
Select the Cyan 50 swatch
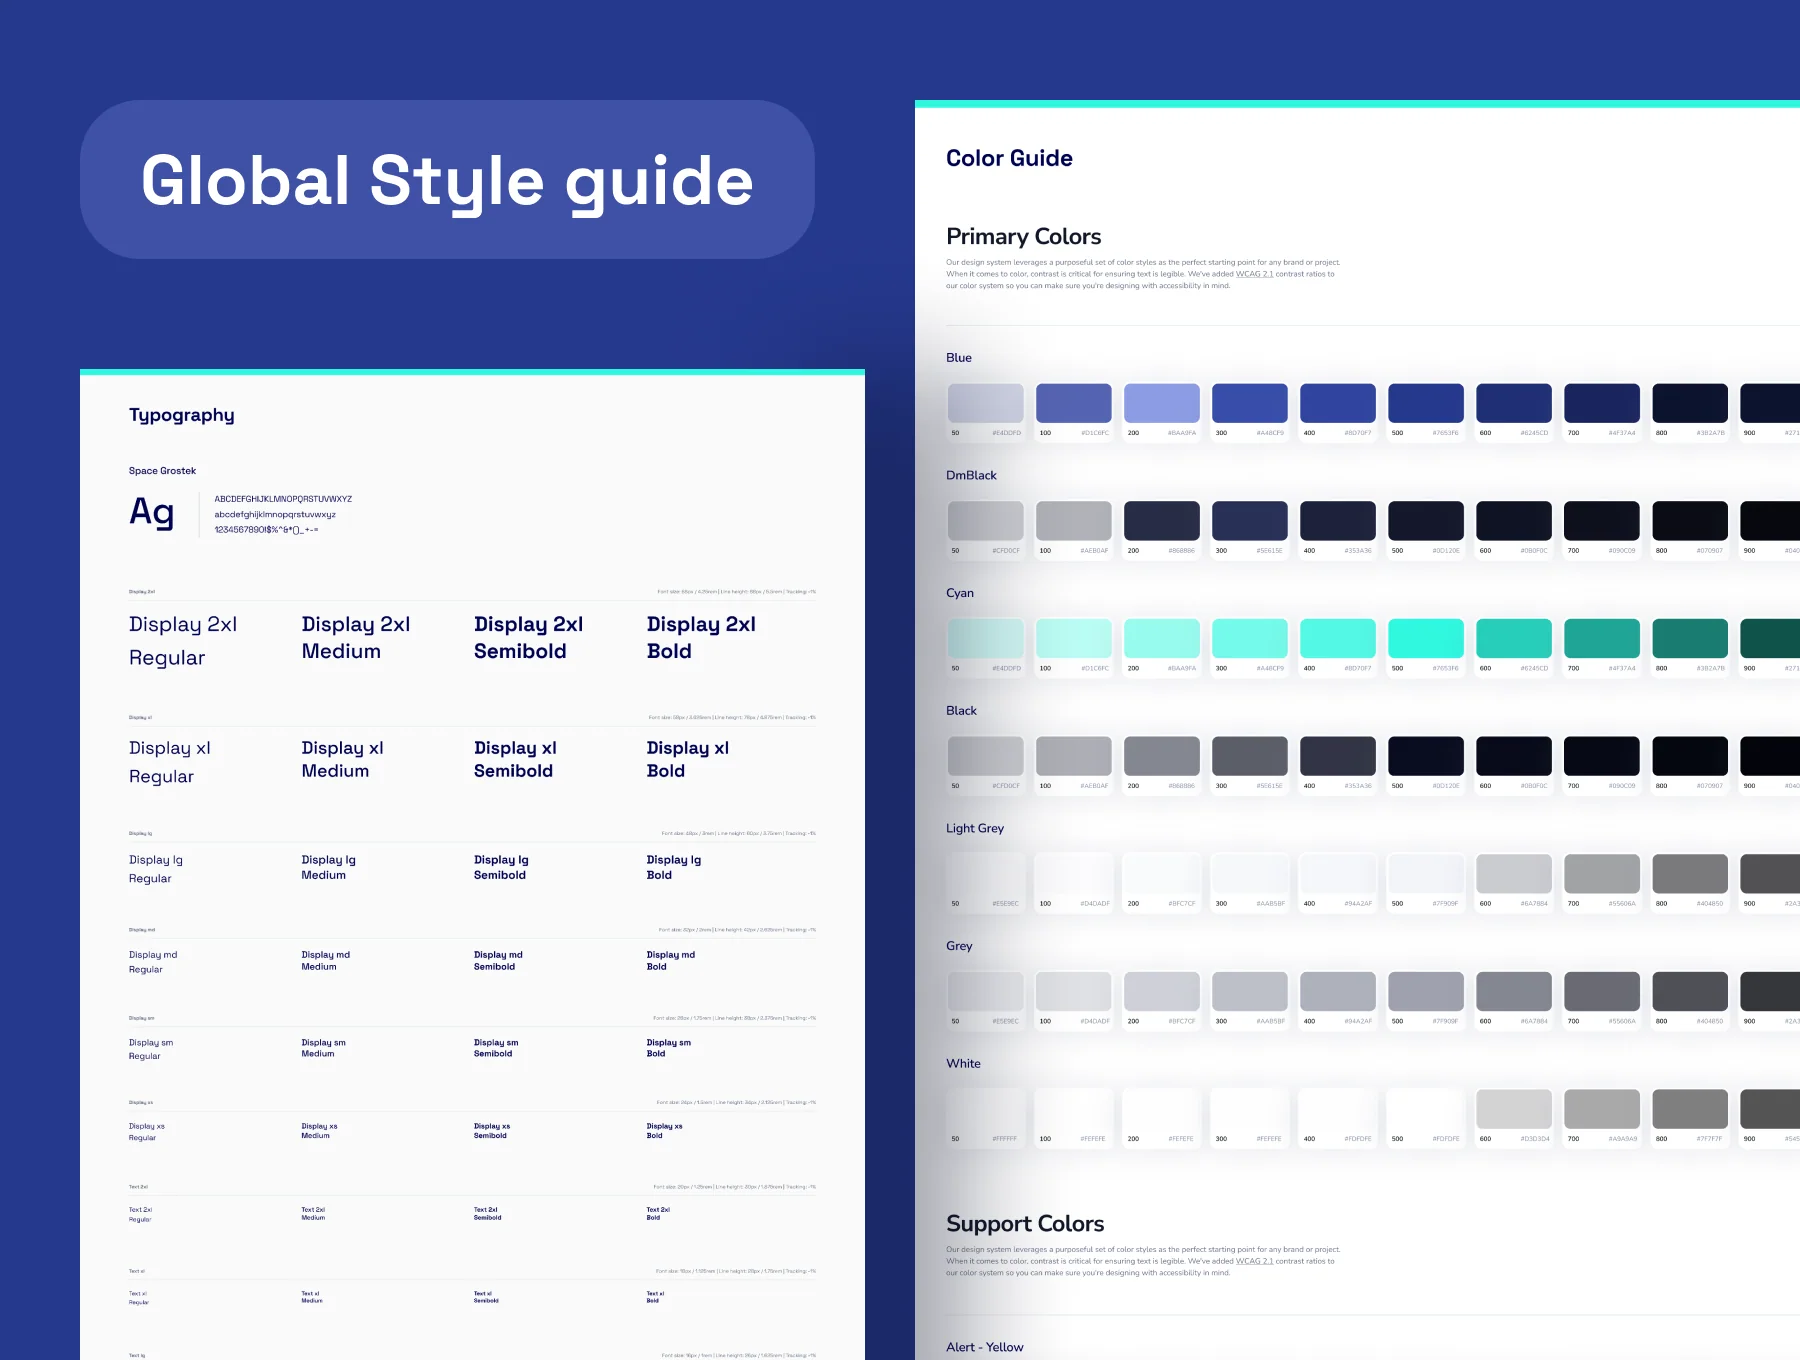[985, 638]
